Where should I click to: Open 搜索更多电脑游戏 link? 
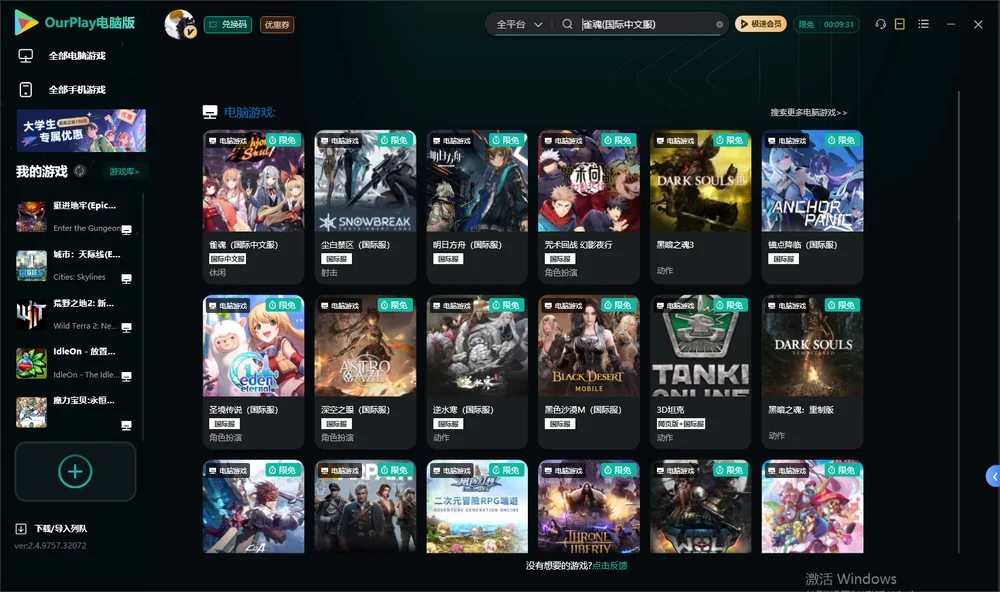(x=808, y=112)
